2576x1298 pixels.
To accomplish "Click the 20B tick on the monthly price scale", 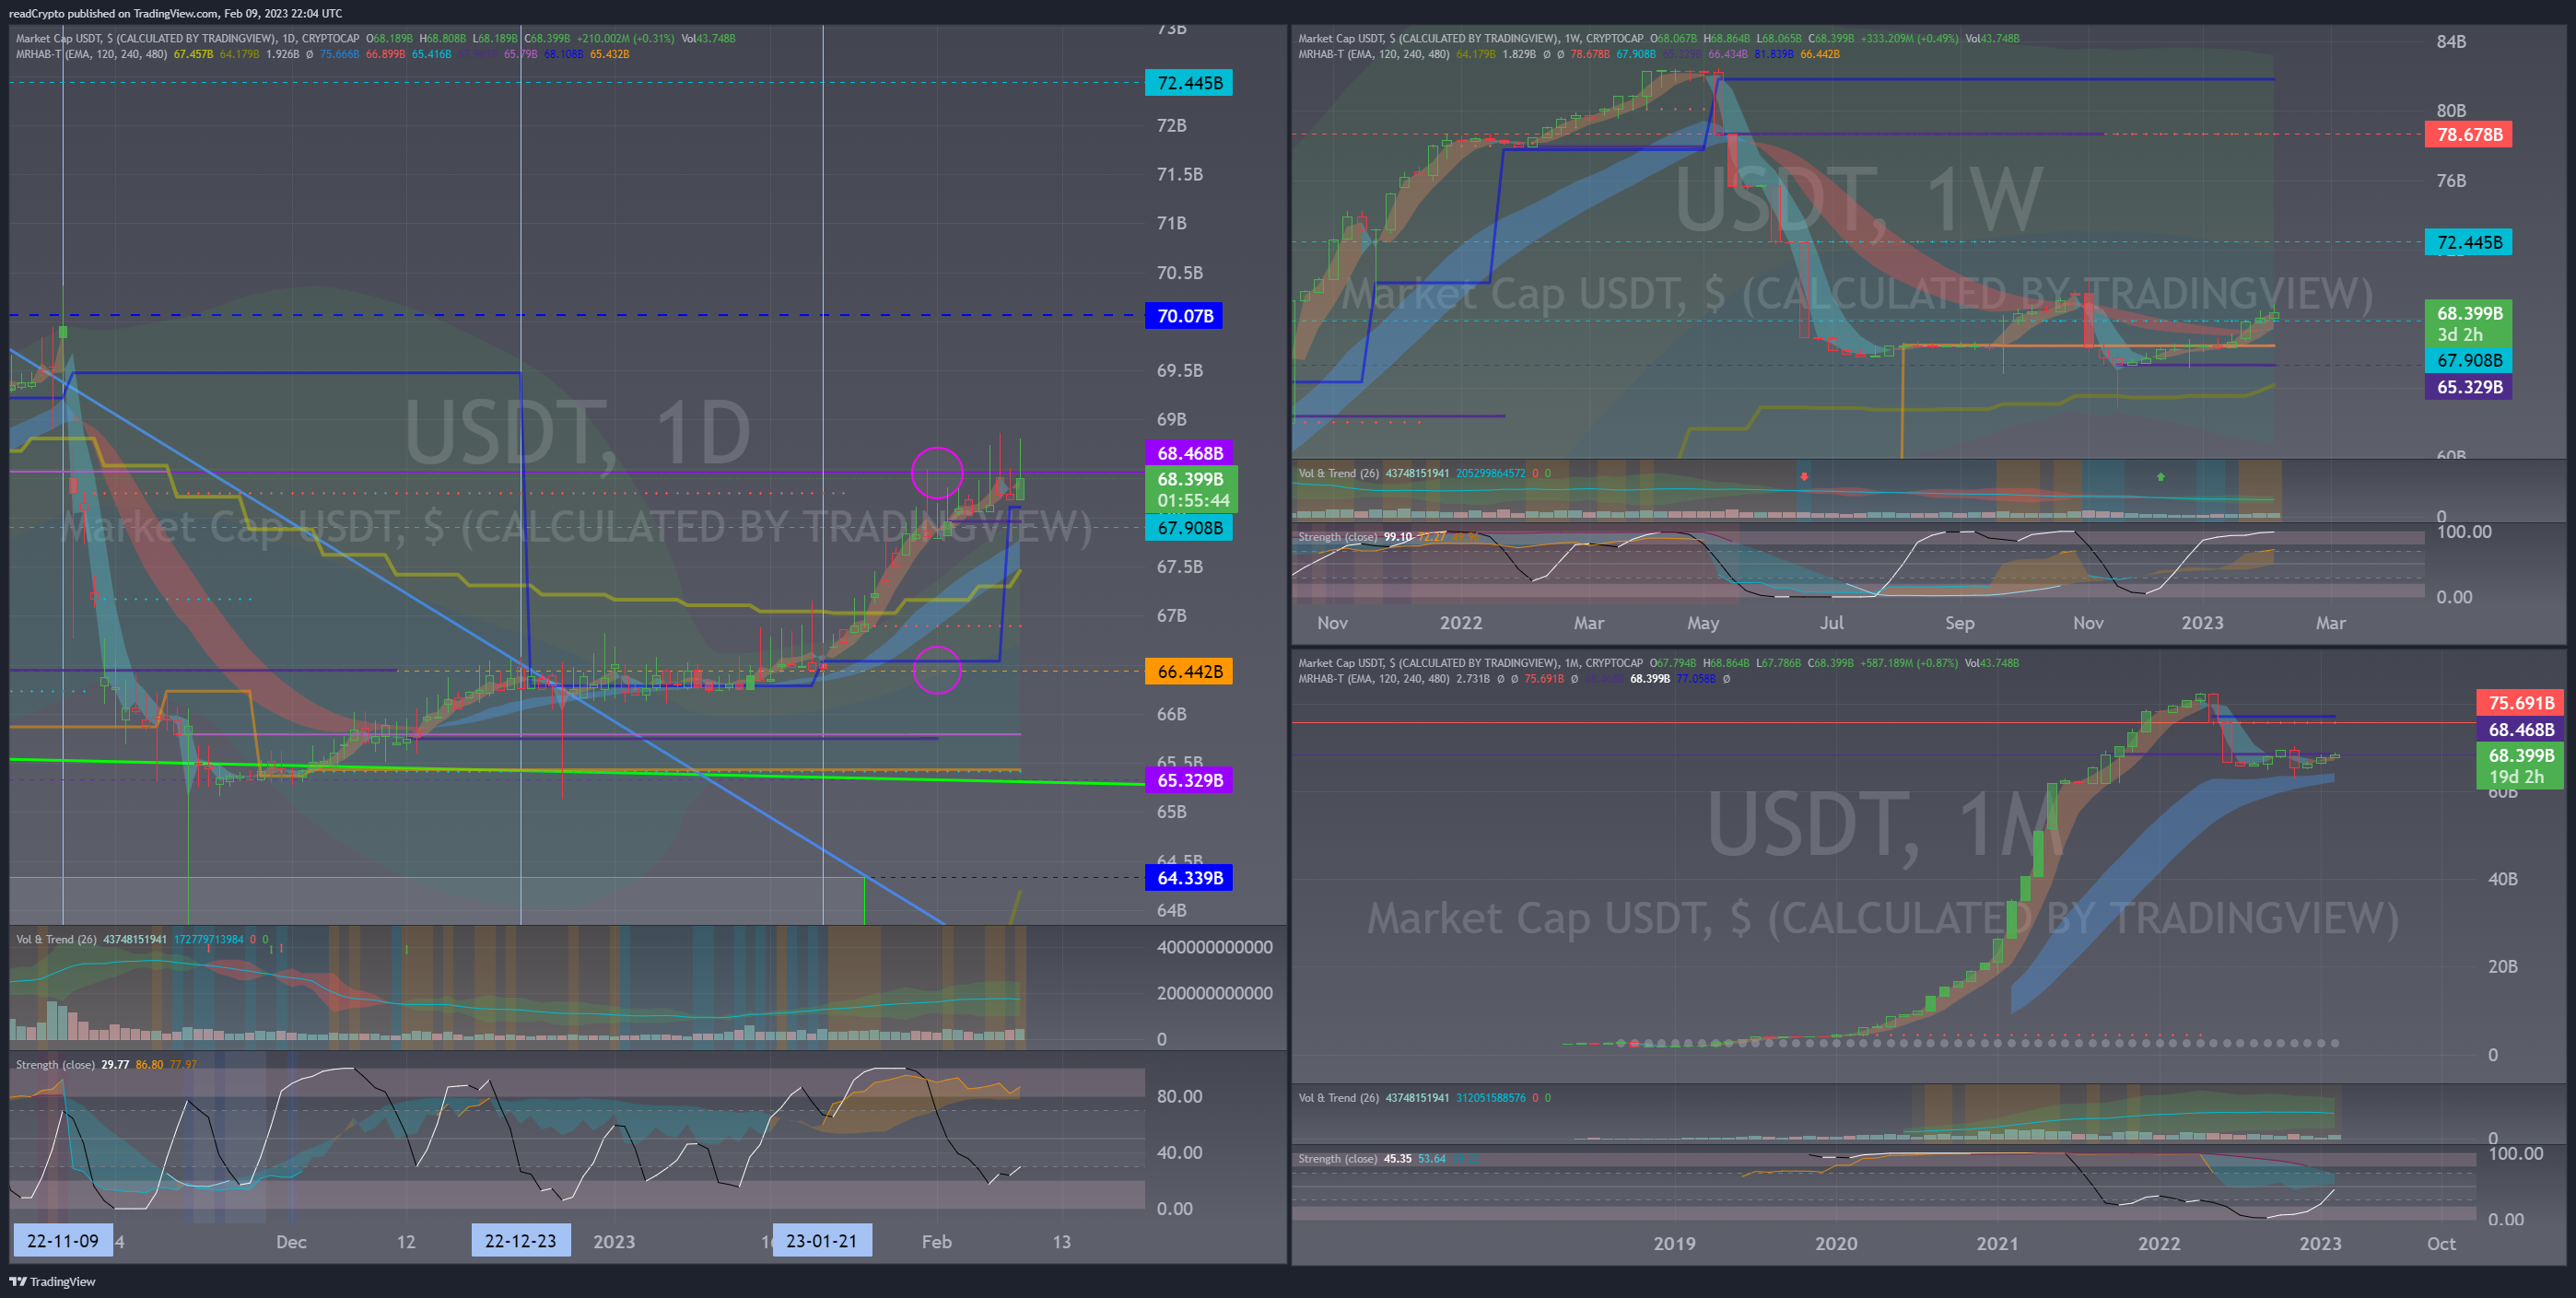I will coord(2502,967).
